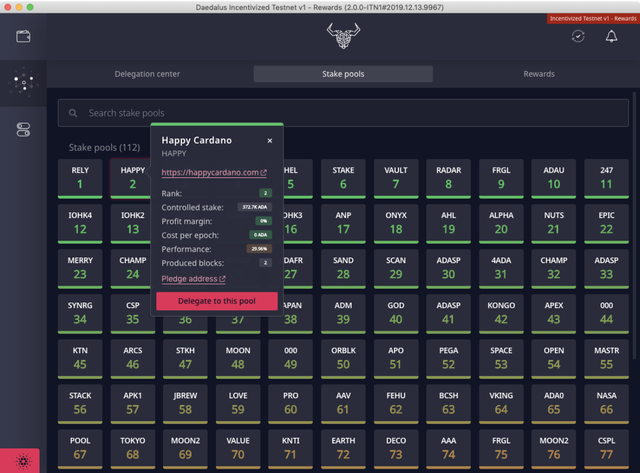Click the search magnifier icon

coord(73,113)
